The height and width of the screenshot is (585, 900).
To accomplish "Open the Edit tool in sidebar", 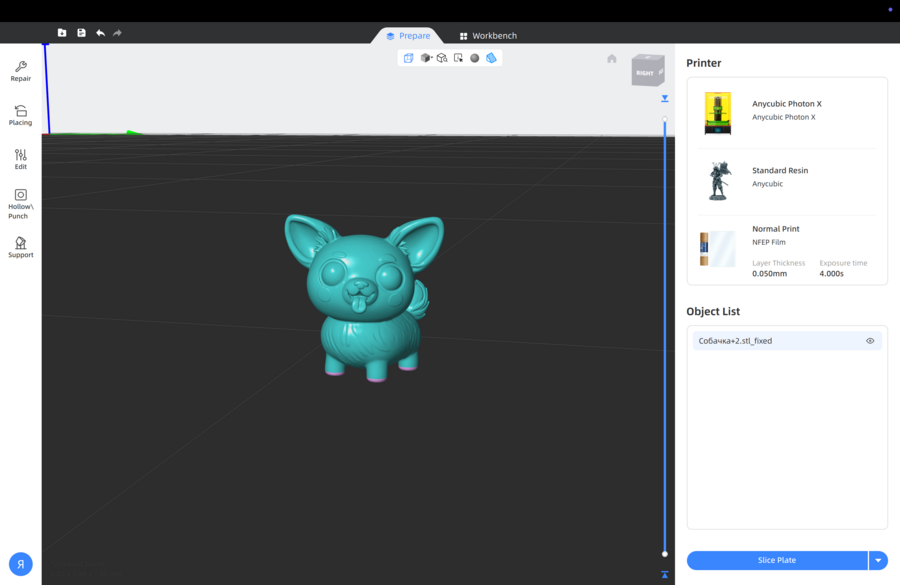I will tap(20, 159).
